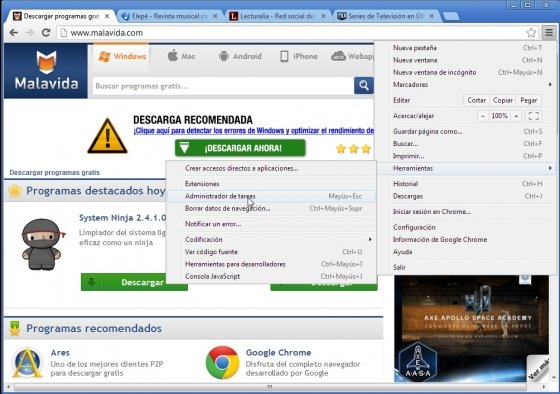The width and height of the screenshot is (560, 394).
Task: Zoom in with the plus button
Action: coord(516,116)
